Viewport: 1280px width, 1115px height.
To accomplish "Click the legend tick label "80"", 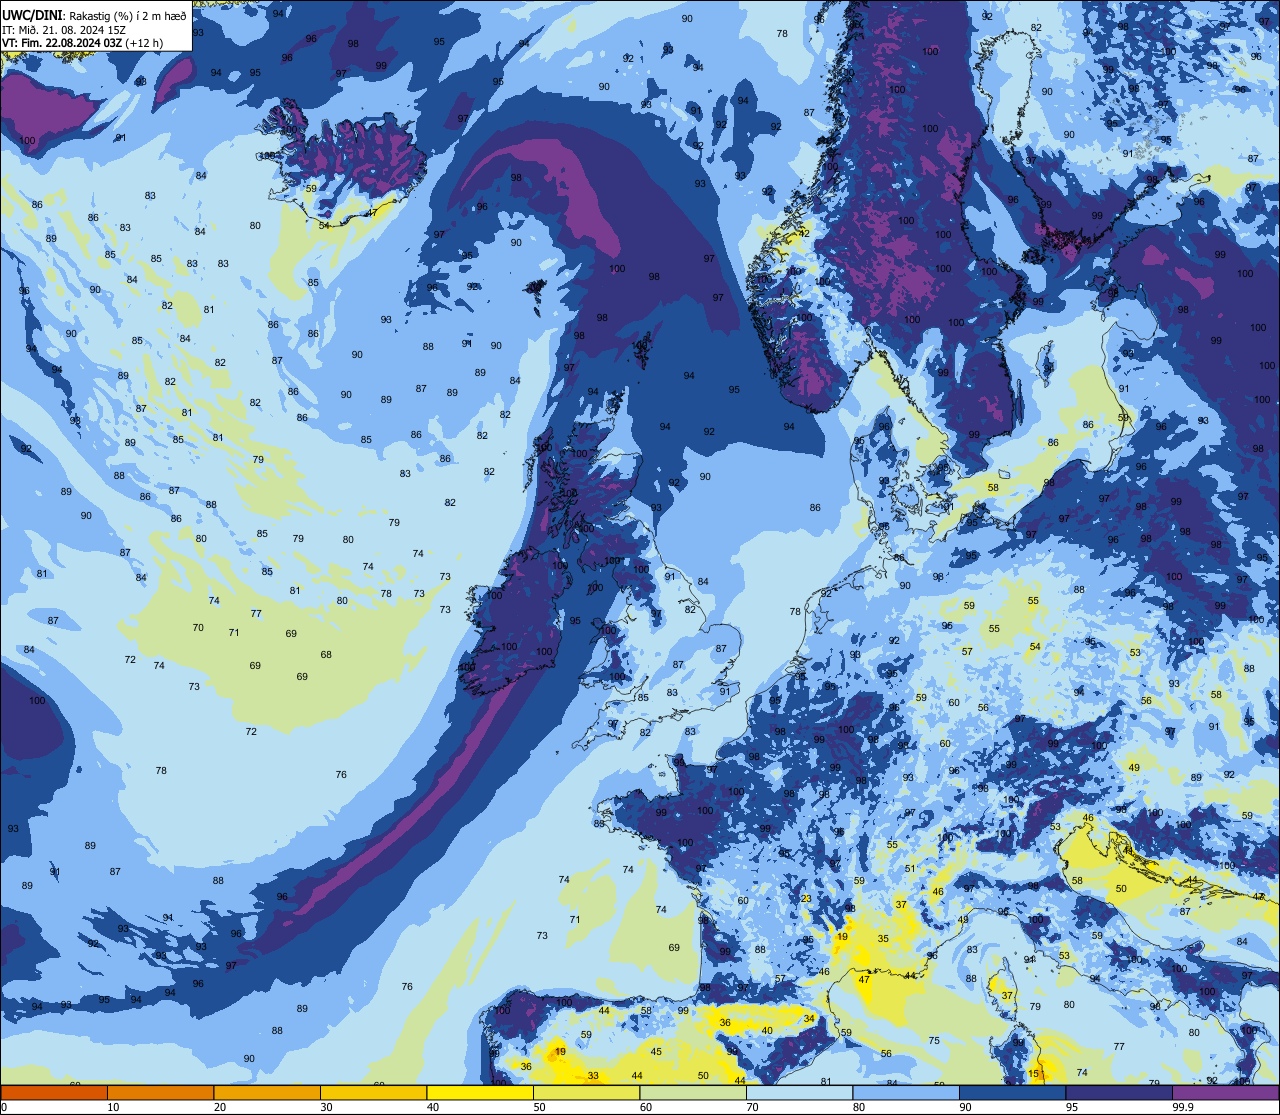I will 858,1107.
